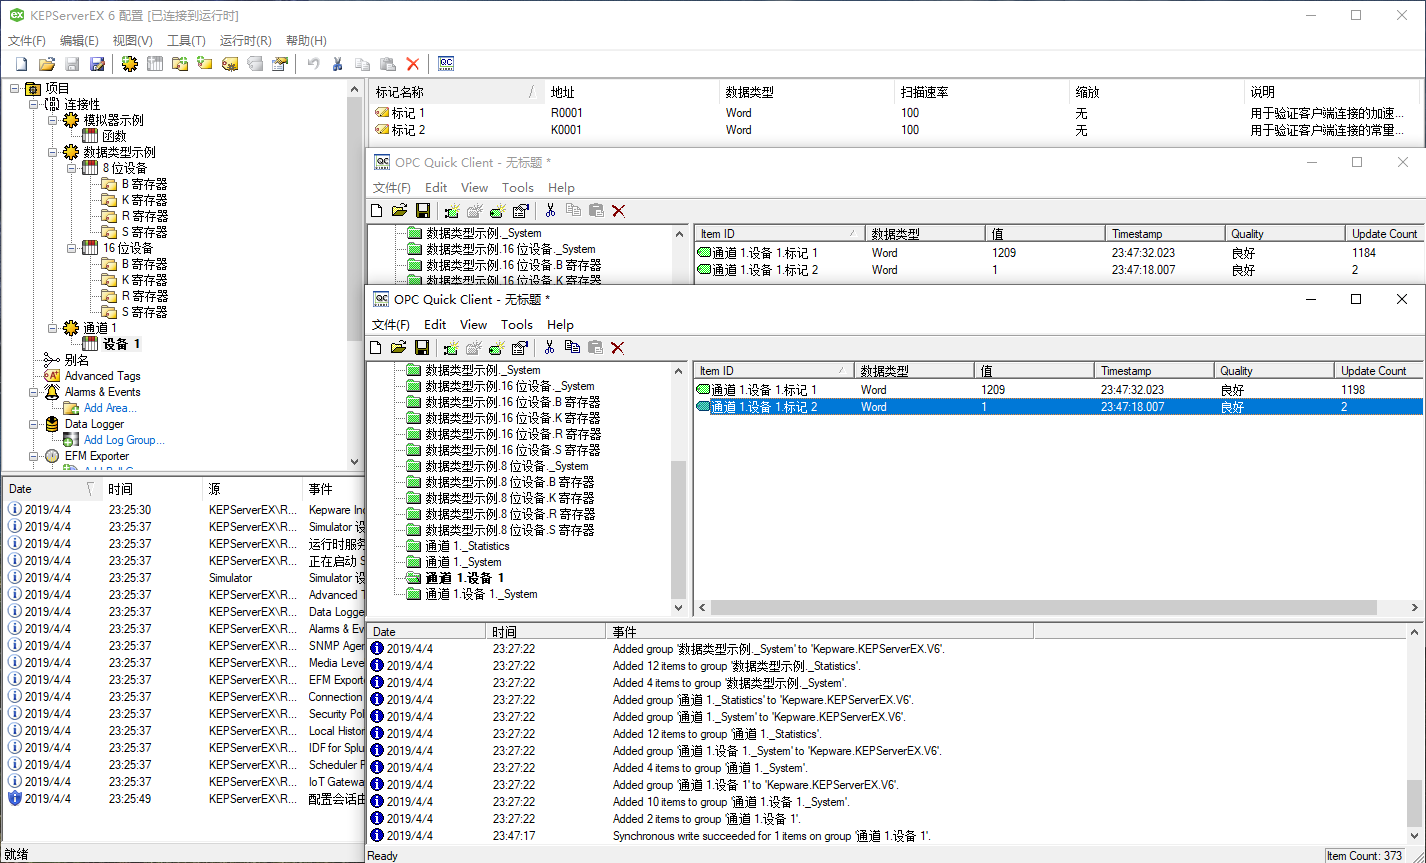
Task: Click New Tag Group icon in KEPServerEX toolbar
Action: click(180, 64)
